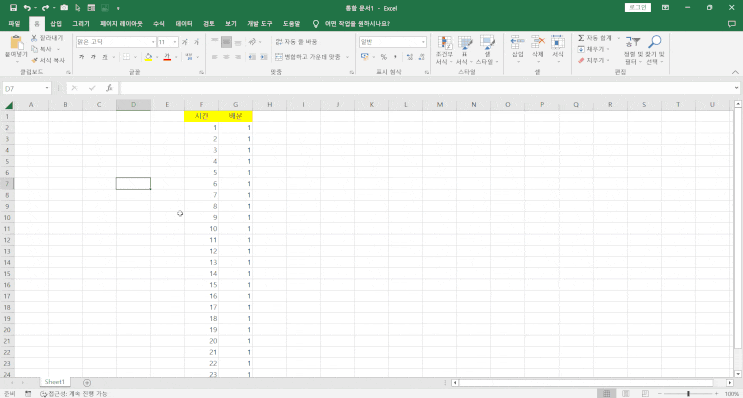This screenshot has width=743, height=398.
Task: Click the Format Painter (서식 복사) button
Action: (x=48, y=61)
